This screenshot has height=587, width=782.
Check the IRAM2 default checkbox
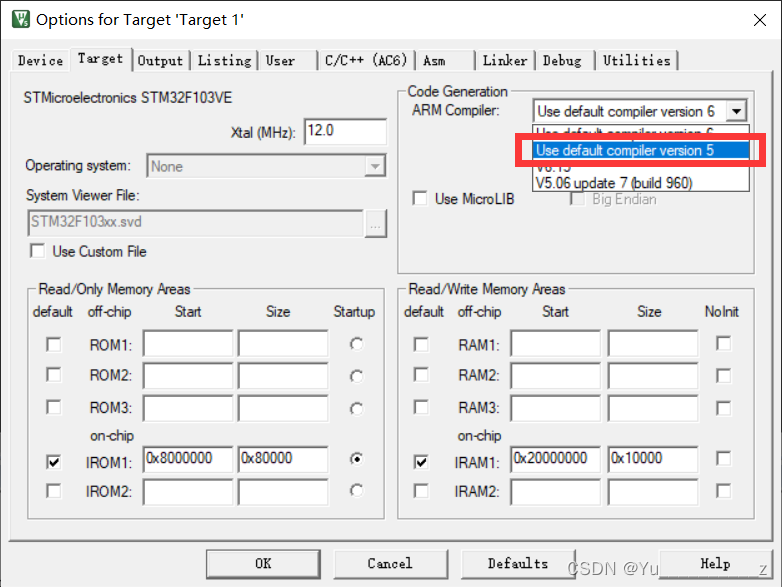coord(421,491)
